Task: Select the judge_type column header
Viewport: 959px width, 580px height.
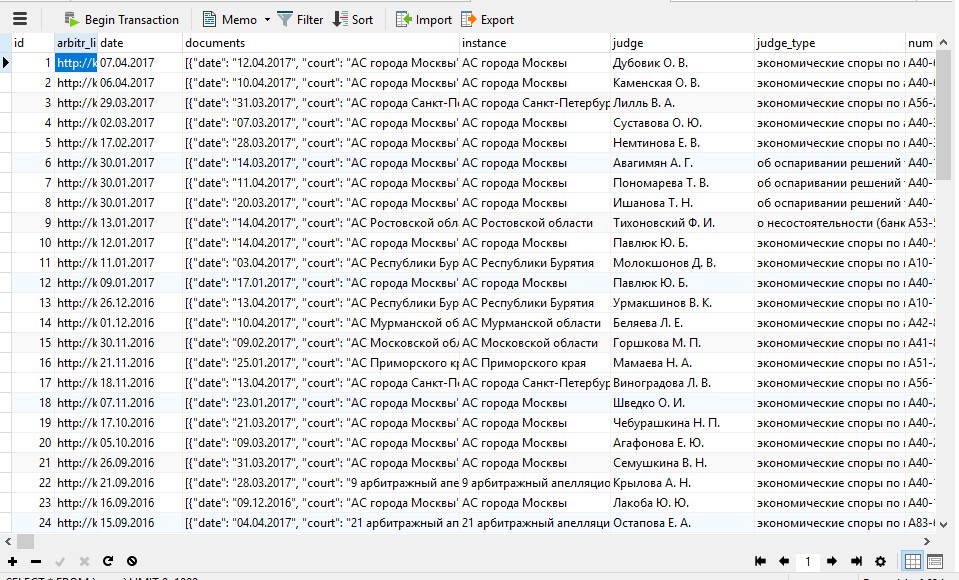Action: [x=829, y=43]
